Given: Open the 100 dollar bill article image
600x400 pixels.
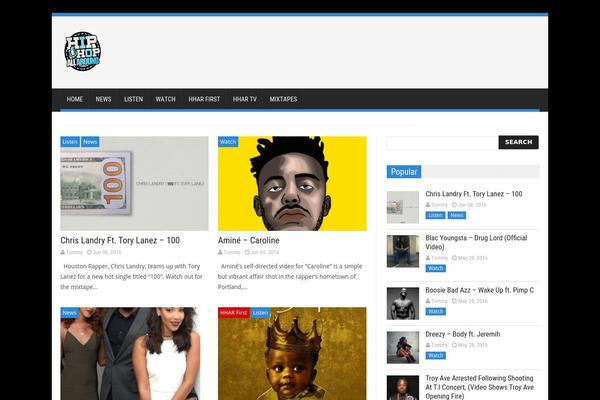Looking at the screenshot, I should pyautogui.click(x=134, y=183).
